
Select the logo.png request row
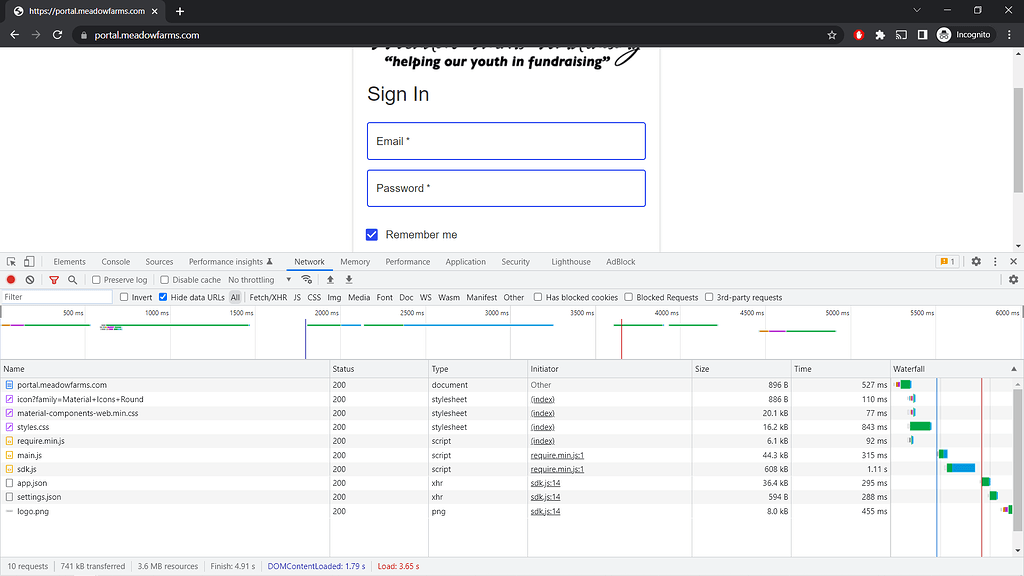[x=445, y=511]
